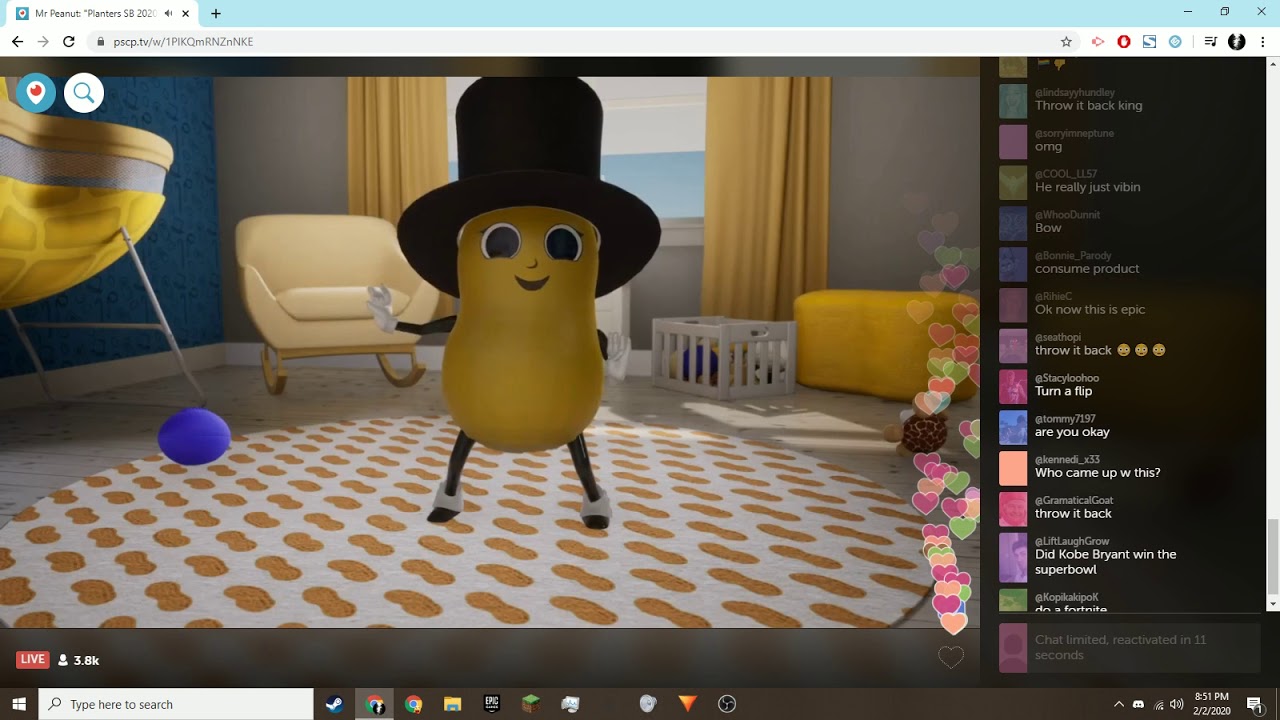Open @Bonnie_Parody's profile from chat
This screenshot has width=1280, height=720.
[1073, 256]
